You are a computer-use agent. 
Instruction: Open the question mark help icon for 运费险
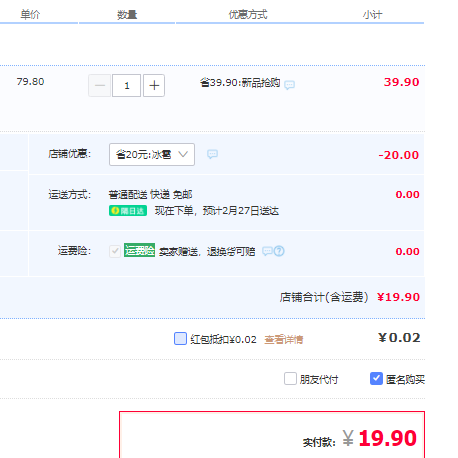click(x=279, y=251)
